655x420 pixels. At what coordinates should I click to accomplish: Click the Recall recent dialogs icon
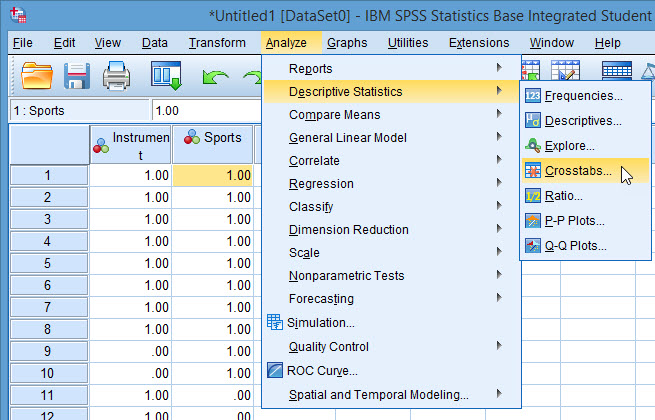[166, 76]
